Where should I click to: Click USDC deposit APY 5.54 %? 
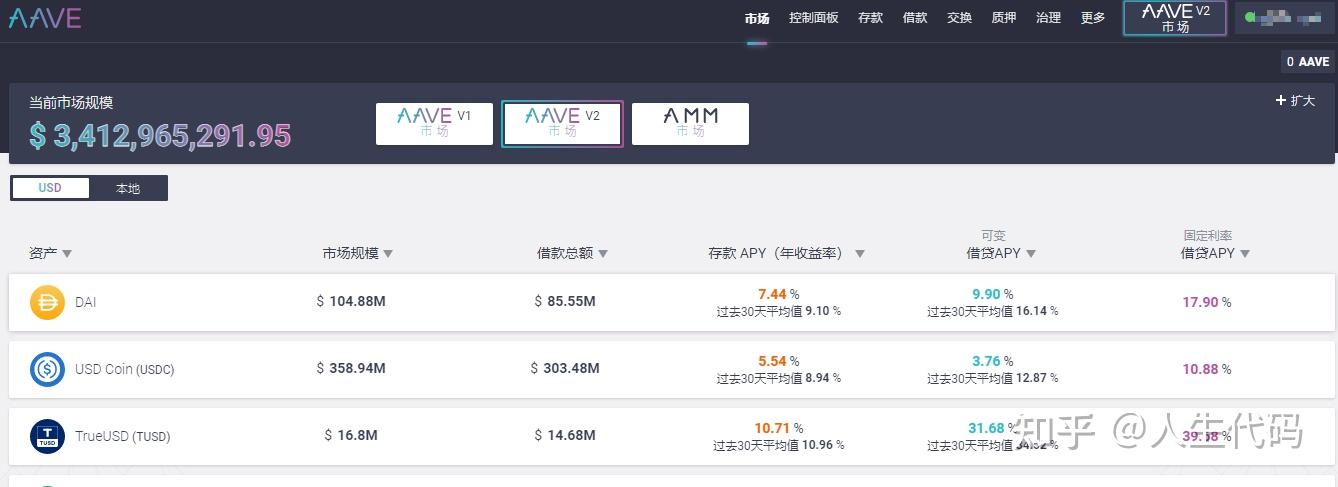pyautogui.click(x=779, y=361)
